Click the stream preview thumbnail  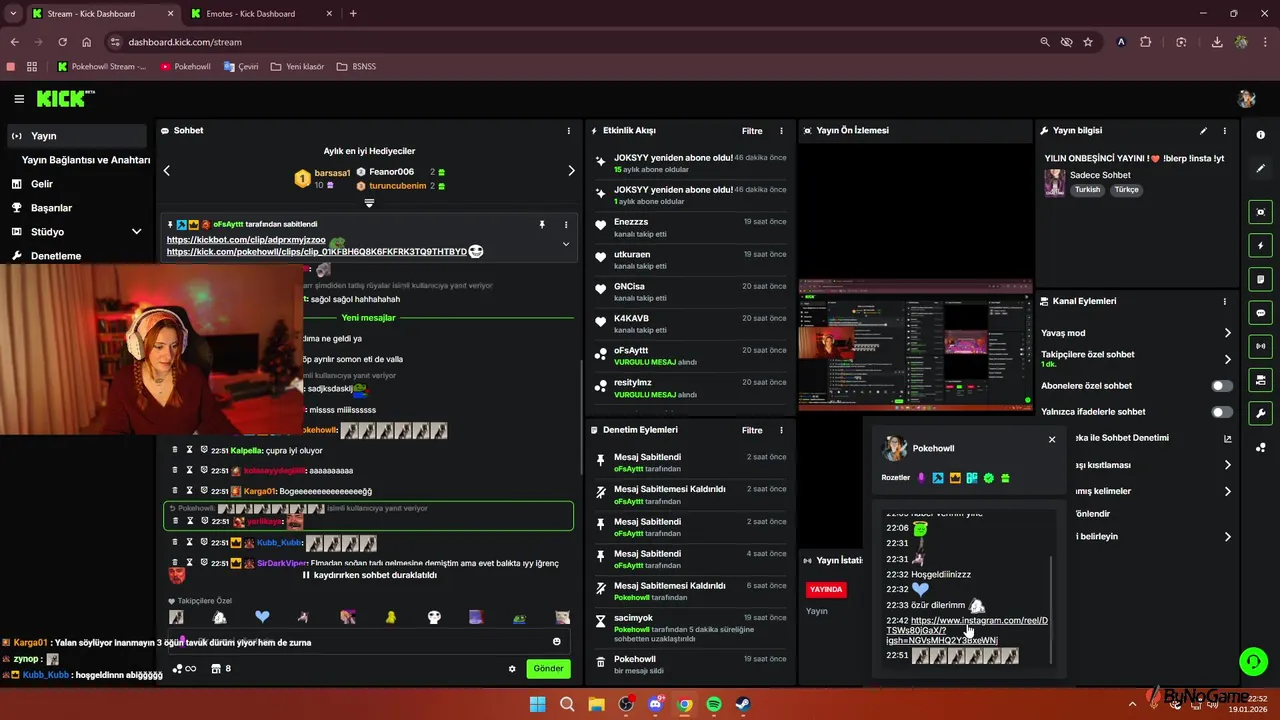[x=915, y=345]
